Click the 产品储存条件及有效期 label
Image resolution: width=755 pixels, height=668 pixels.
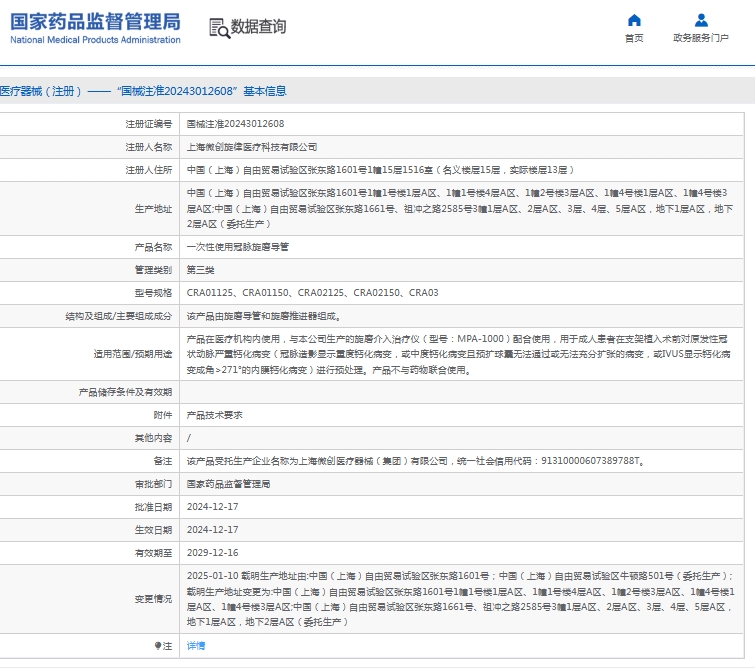coord(125,393)
